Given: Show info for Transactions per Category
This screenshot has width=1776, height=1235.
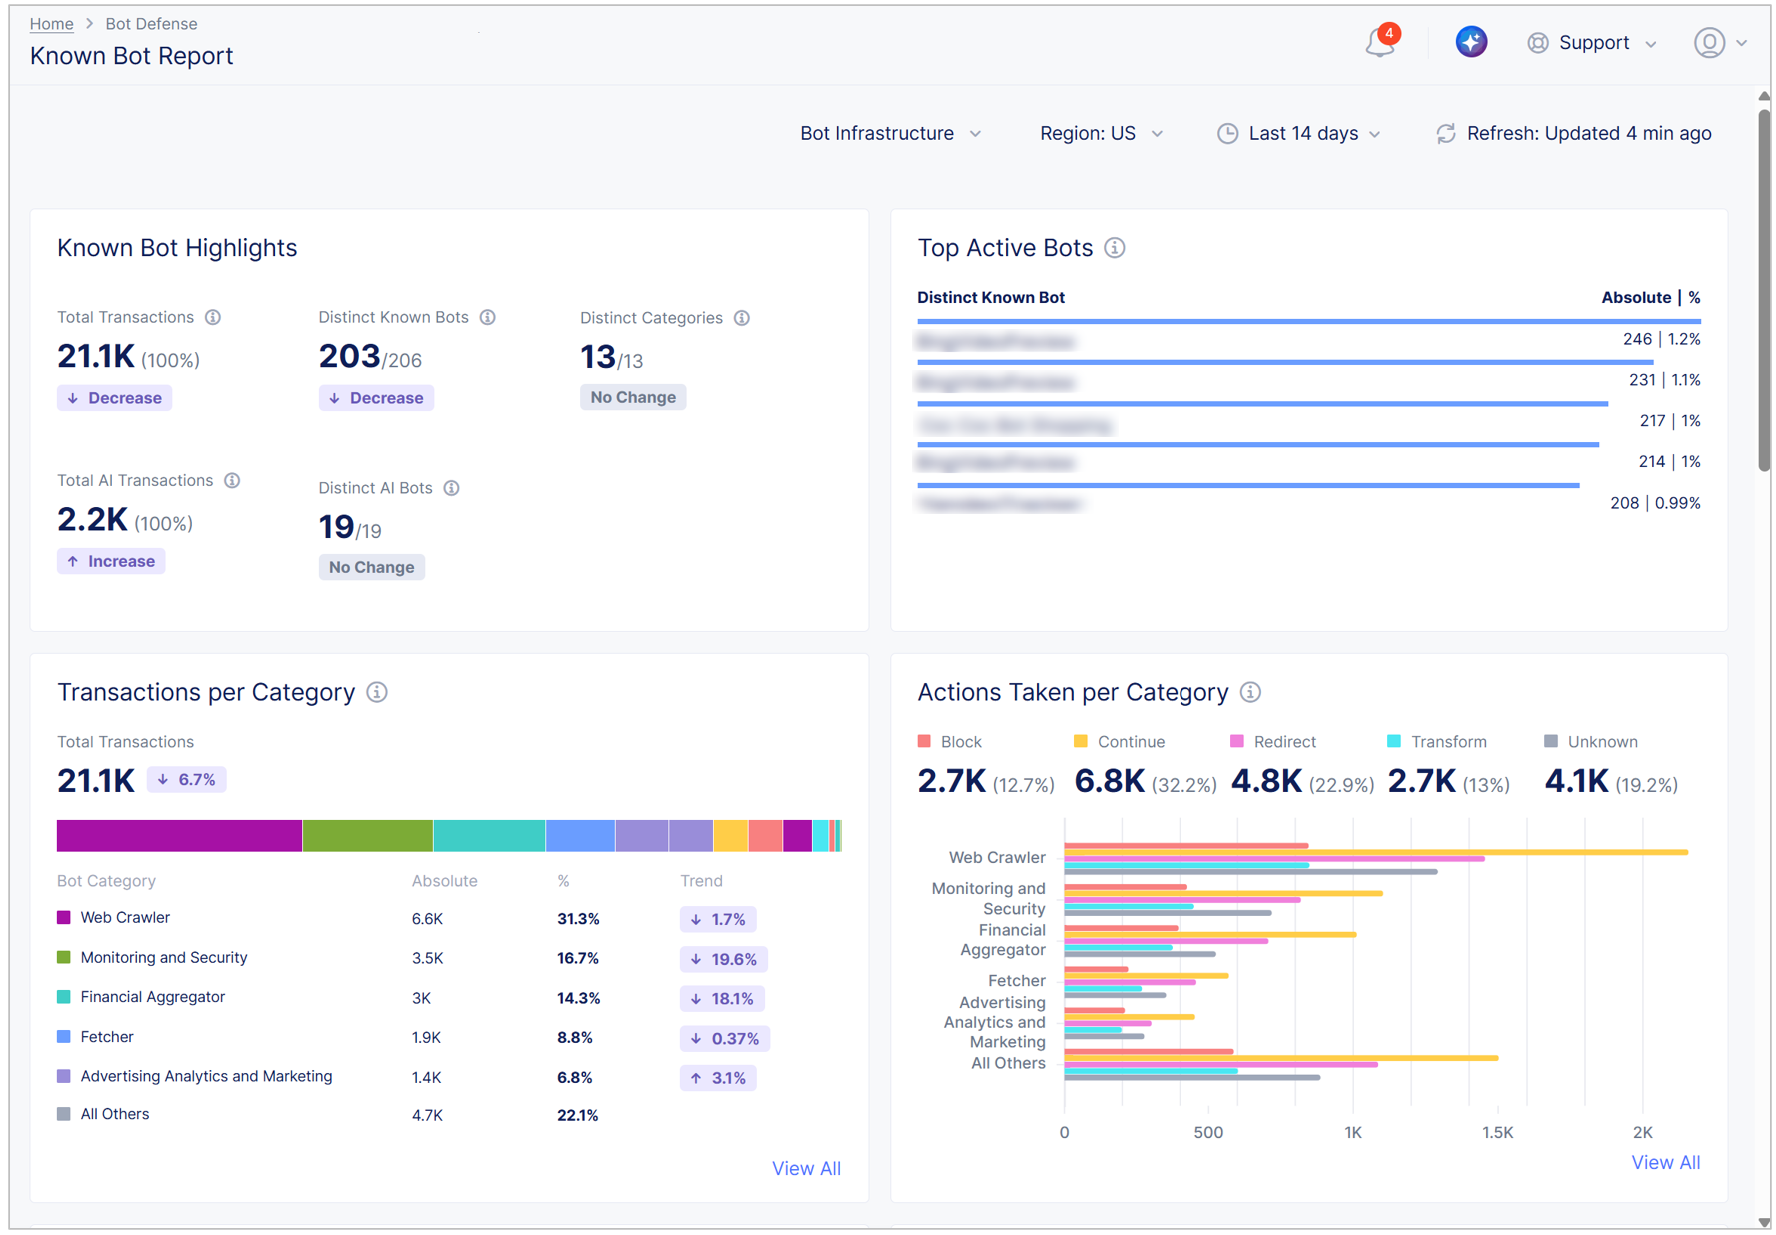Looking at the screenshot, I should click(377, 692).
